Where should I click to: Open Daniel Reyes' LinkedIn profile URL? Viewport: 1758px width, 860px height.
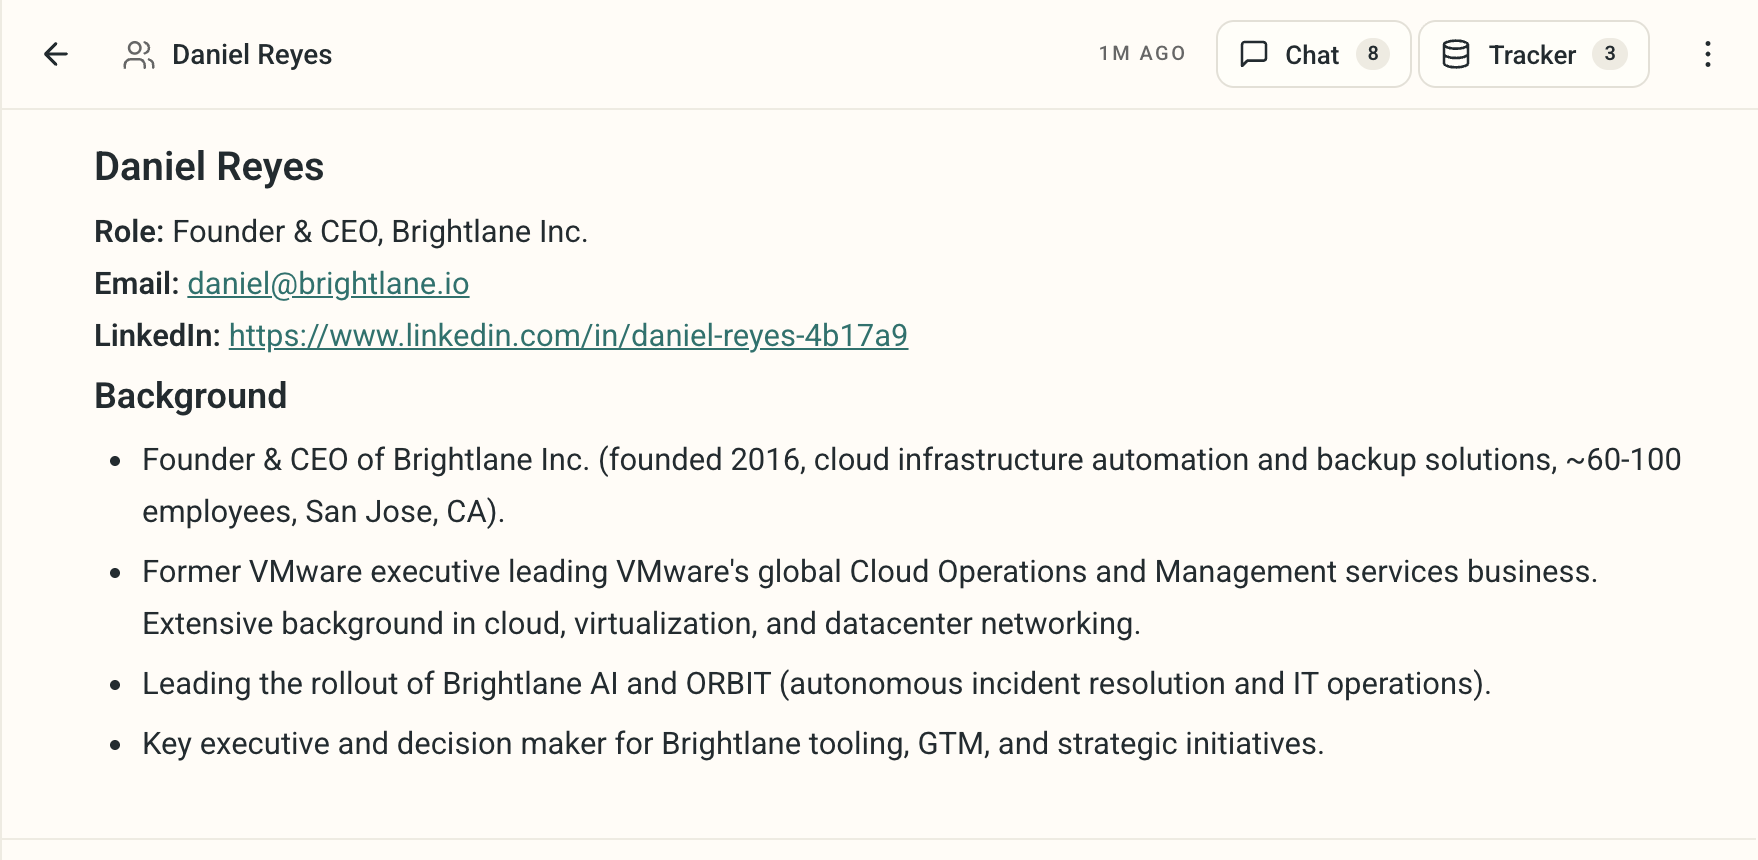click(x=568, y=336)
